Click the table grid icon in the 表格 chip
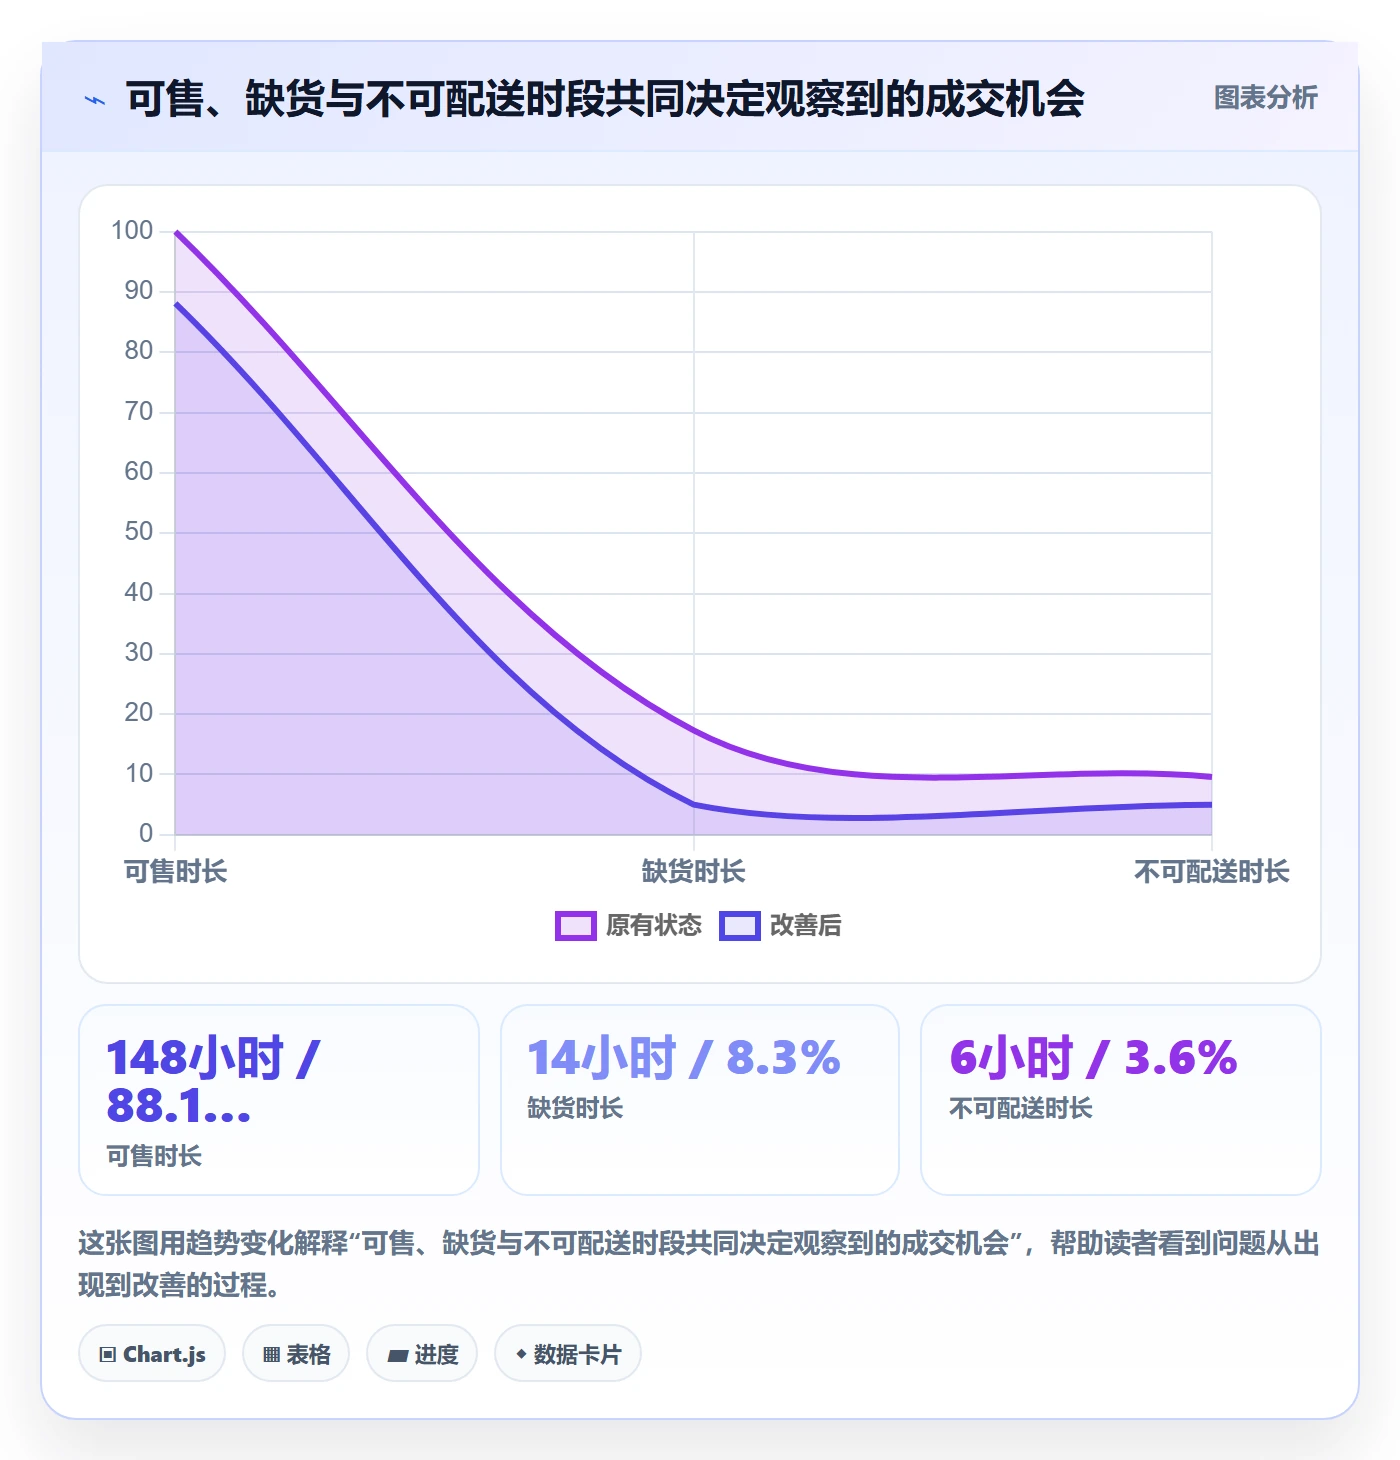This screenshot has height=1460, width=1400. click(271, 1355)
